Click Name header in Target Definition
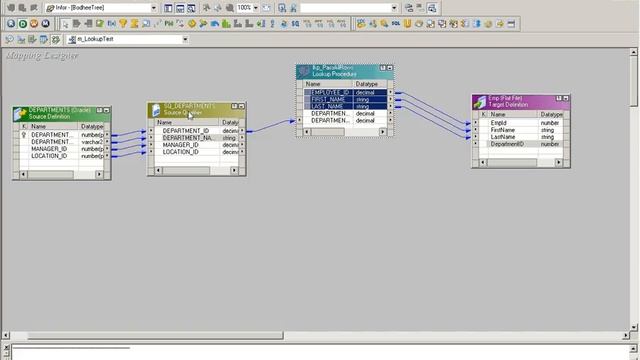This screenshot has width=640, height=360. (513, 115)
